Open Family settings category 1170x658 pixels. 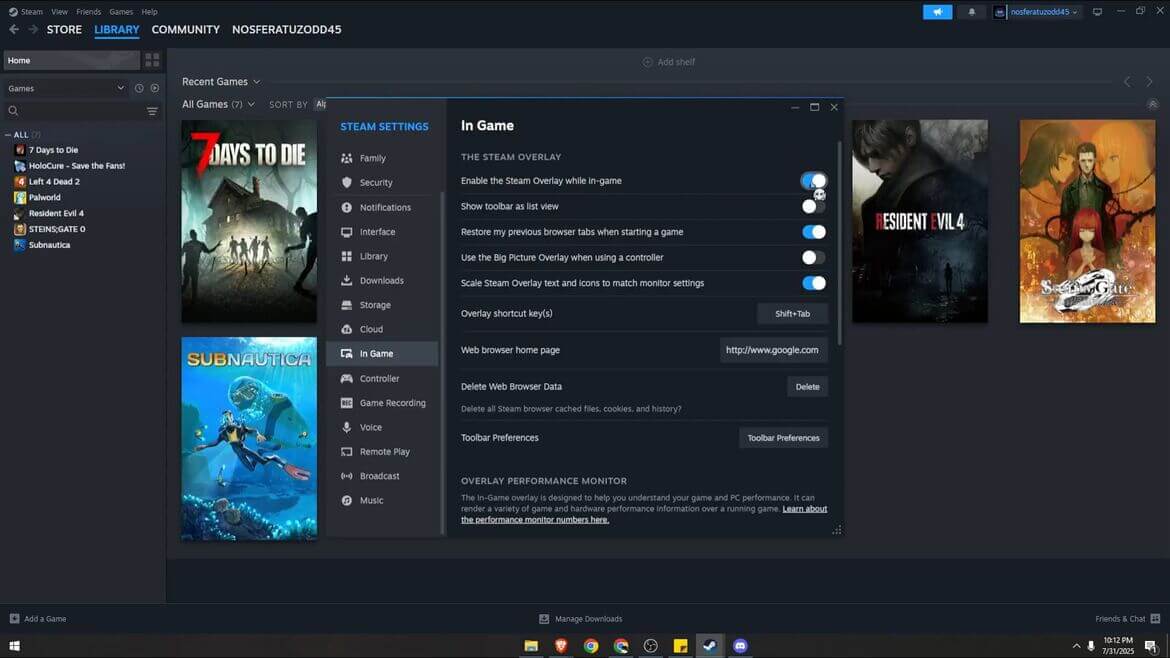[x=382, y=158]
